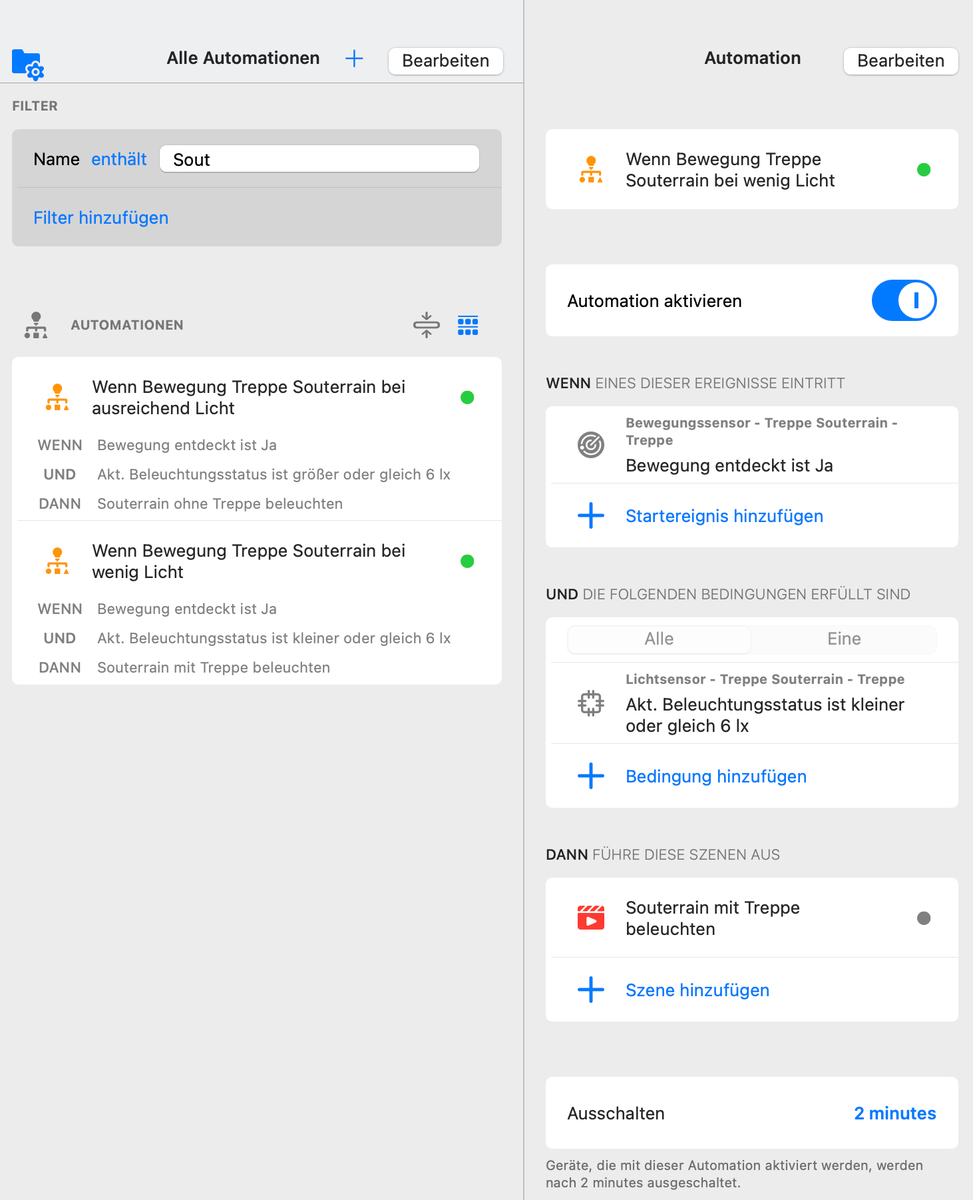Click plus icon beside Szene hinzufügen

pos(591,990)
